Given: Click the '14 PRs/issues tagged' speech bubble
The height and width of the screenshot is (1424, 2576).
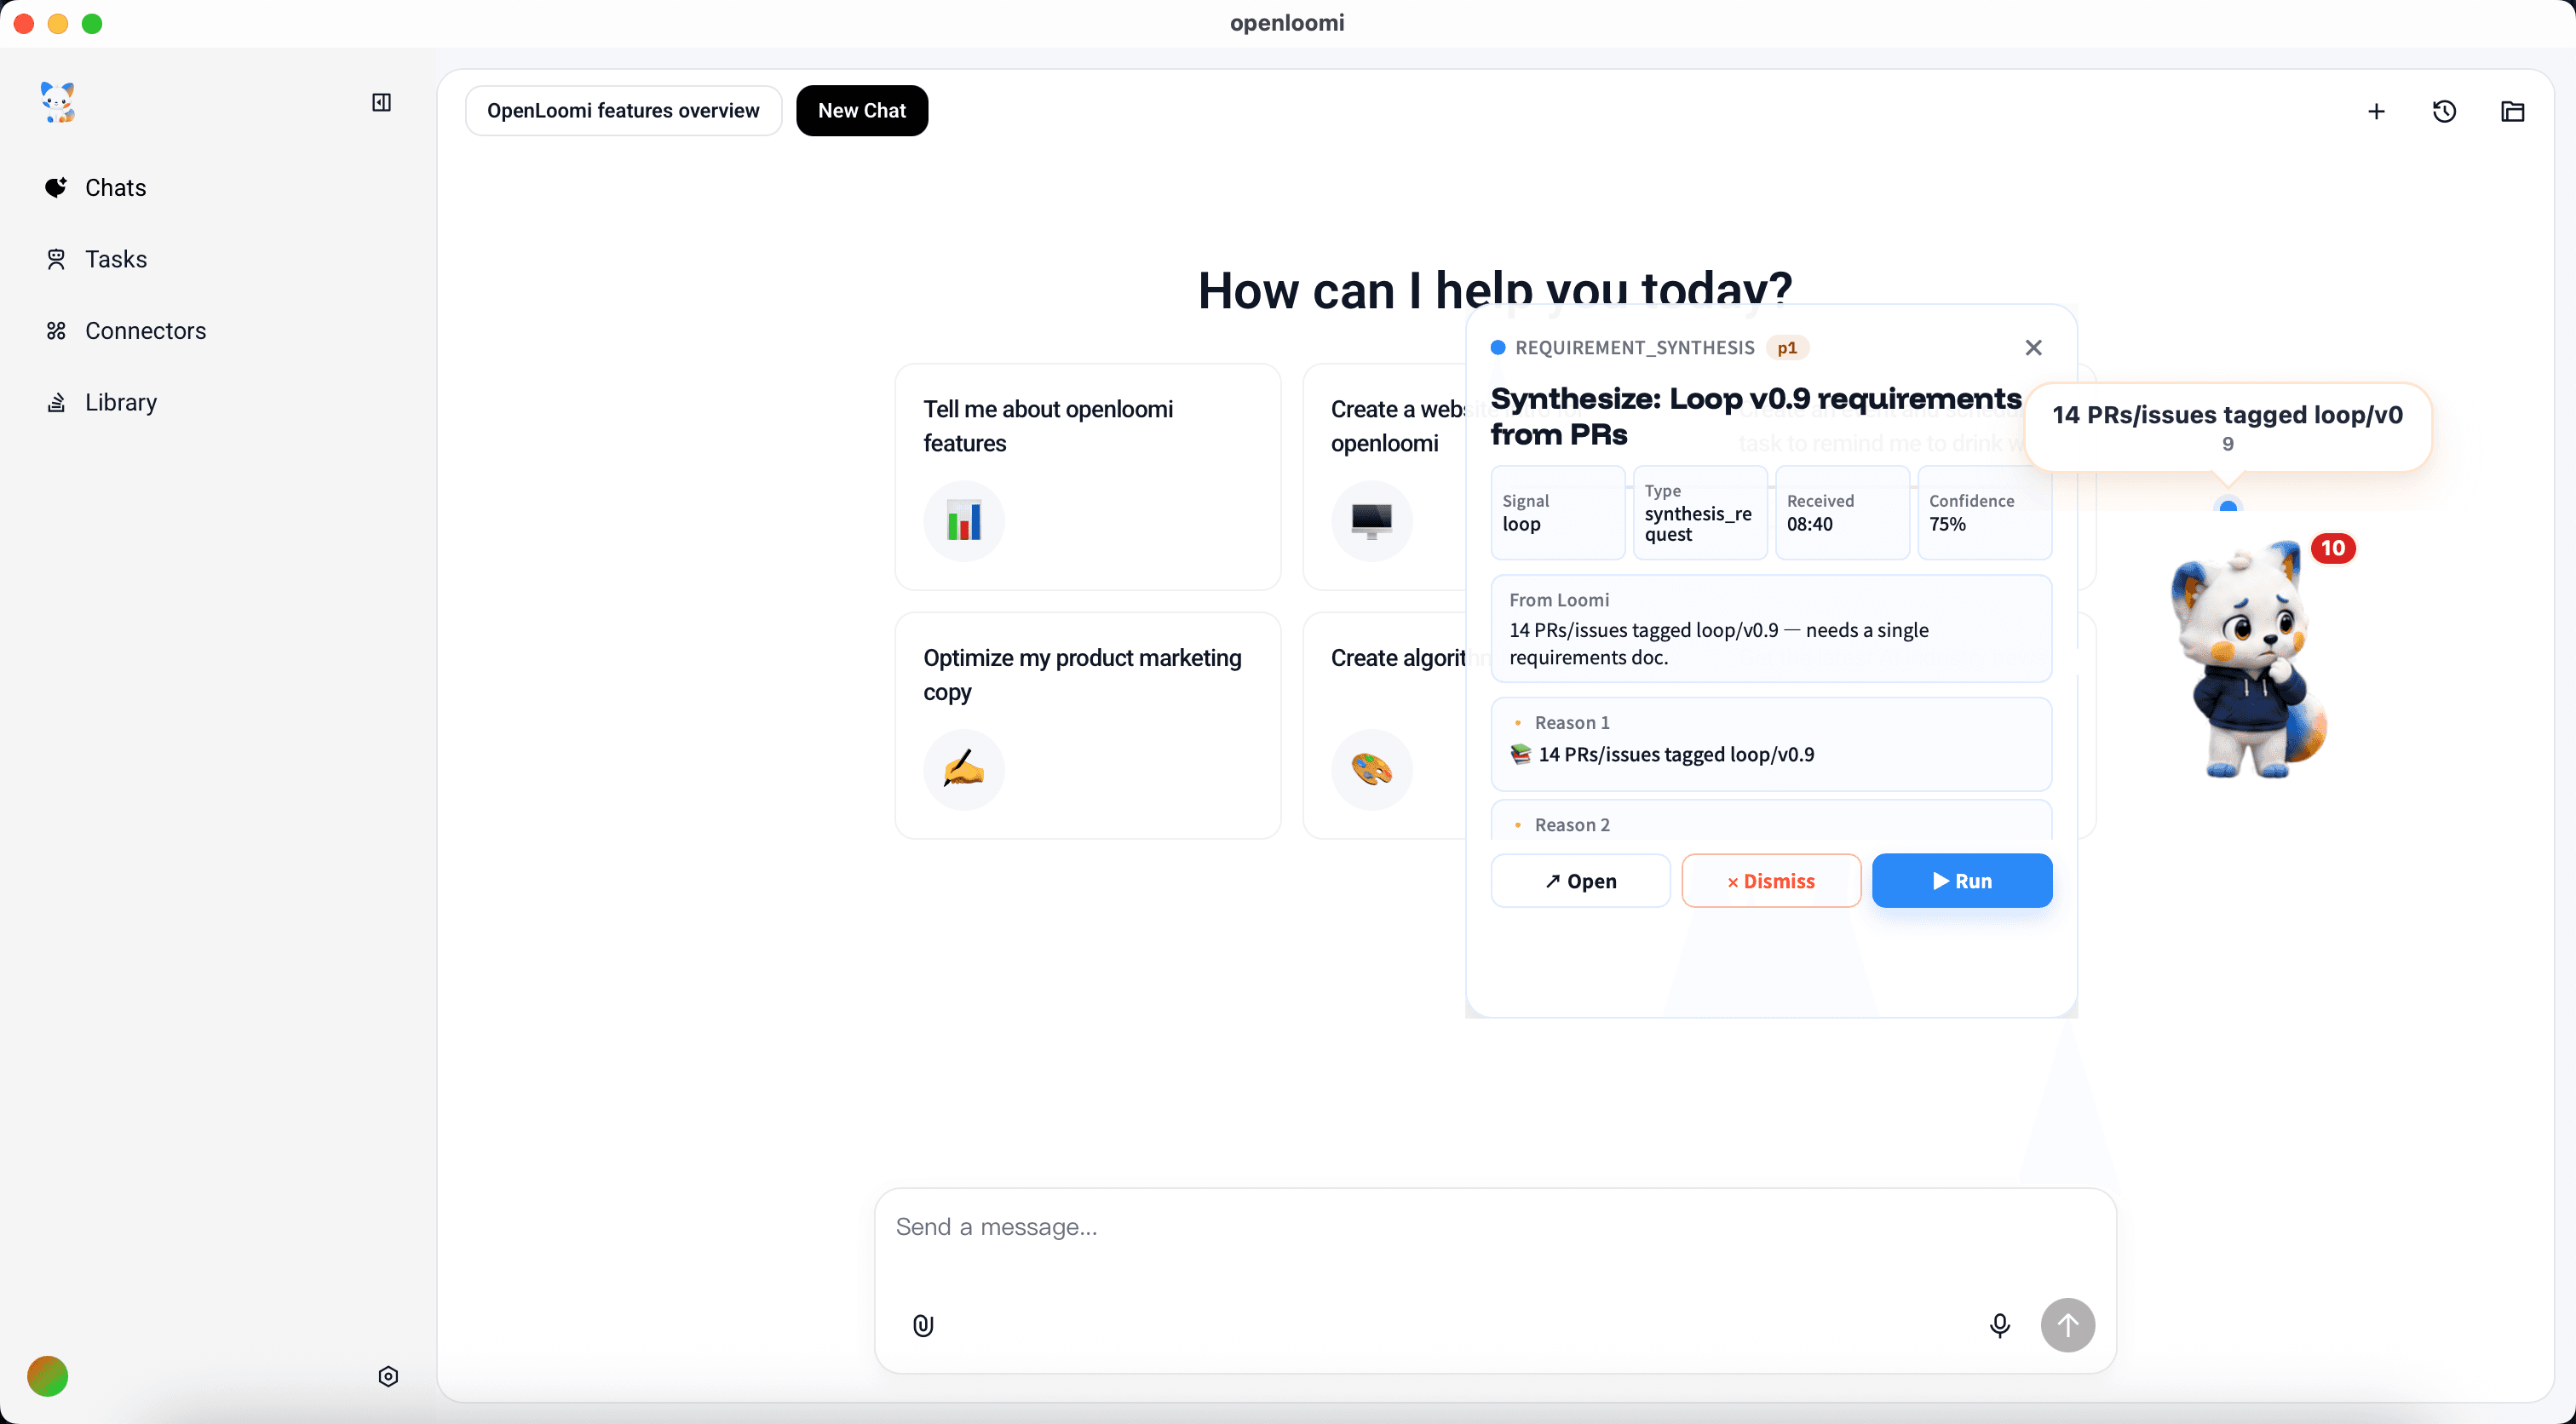Looking at the screenshot, I should tap(2227, 427).
